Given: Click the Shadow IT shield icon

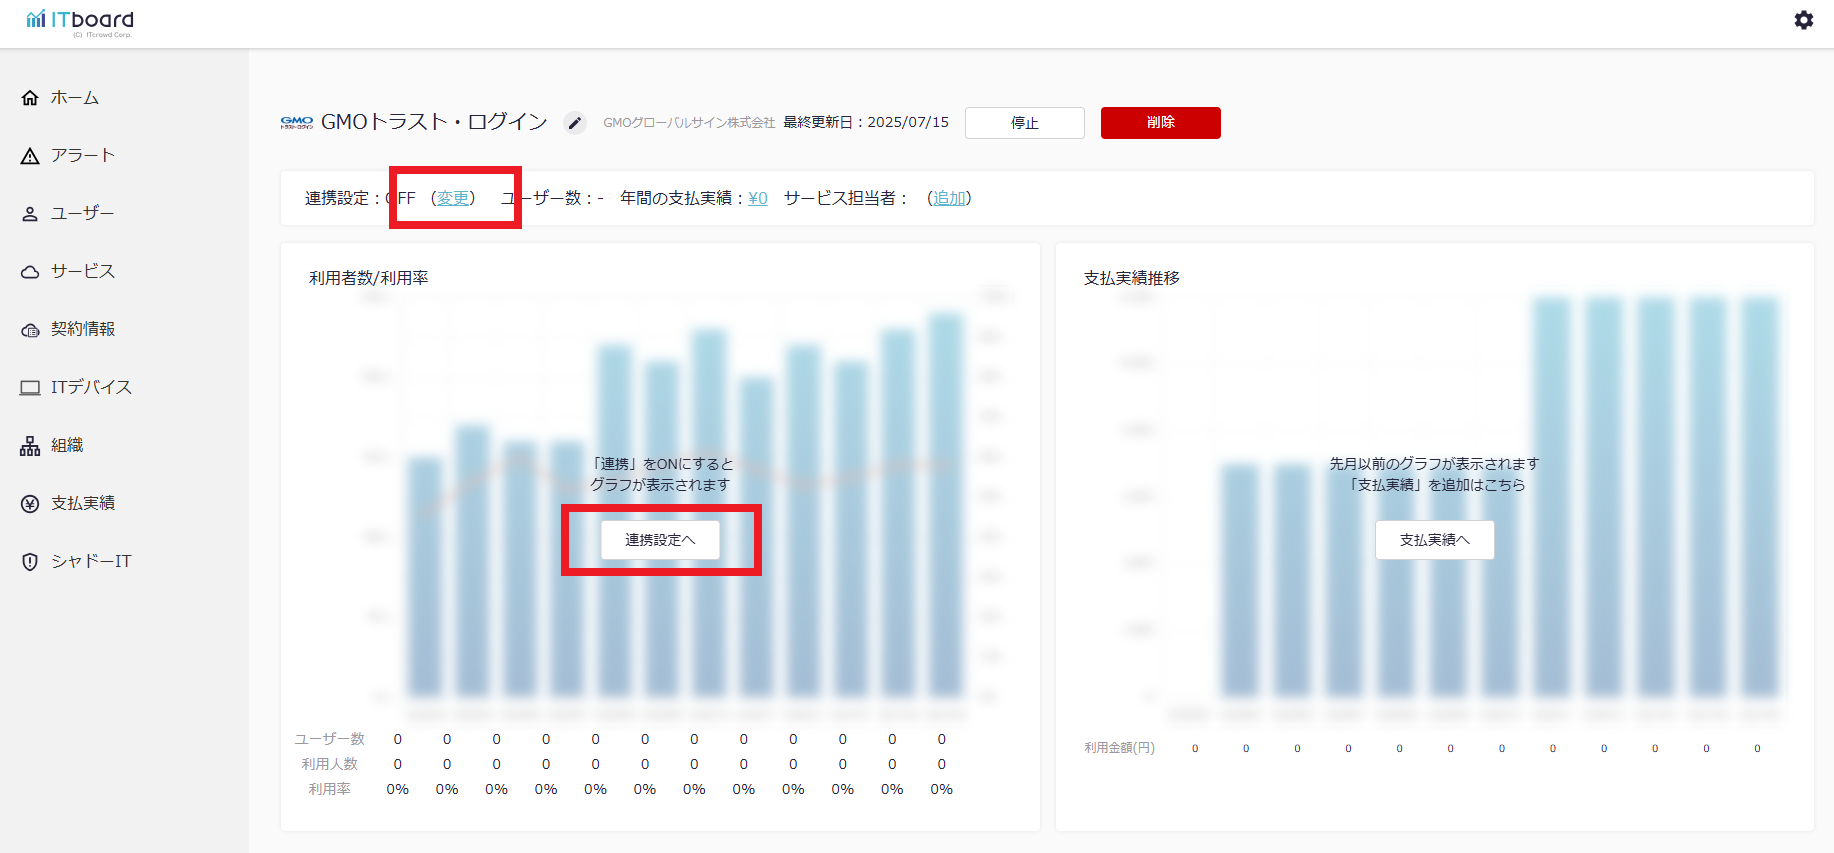Looking at the screenshot, I should tap(30, 562).
